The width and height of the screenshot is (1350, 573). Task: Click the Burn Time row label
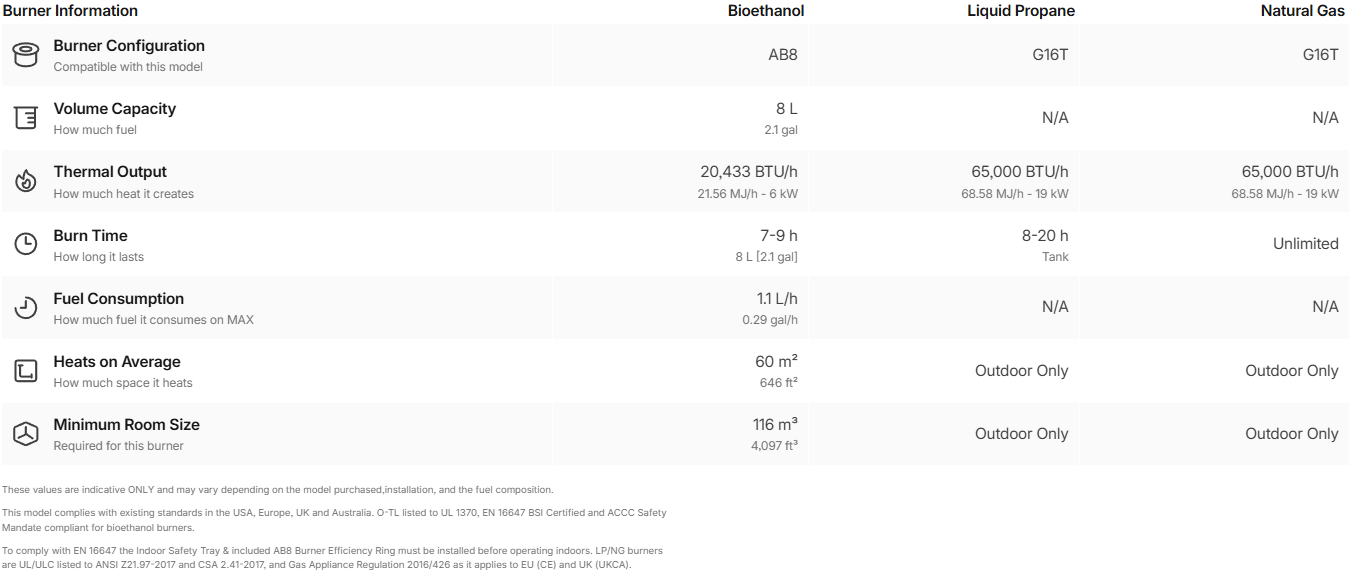[90, 236]
